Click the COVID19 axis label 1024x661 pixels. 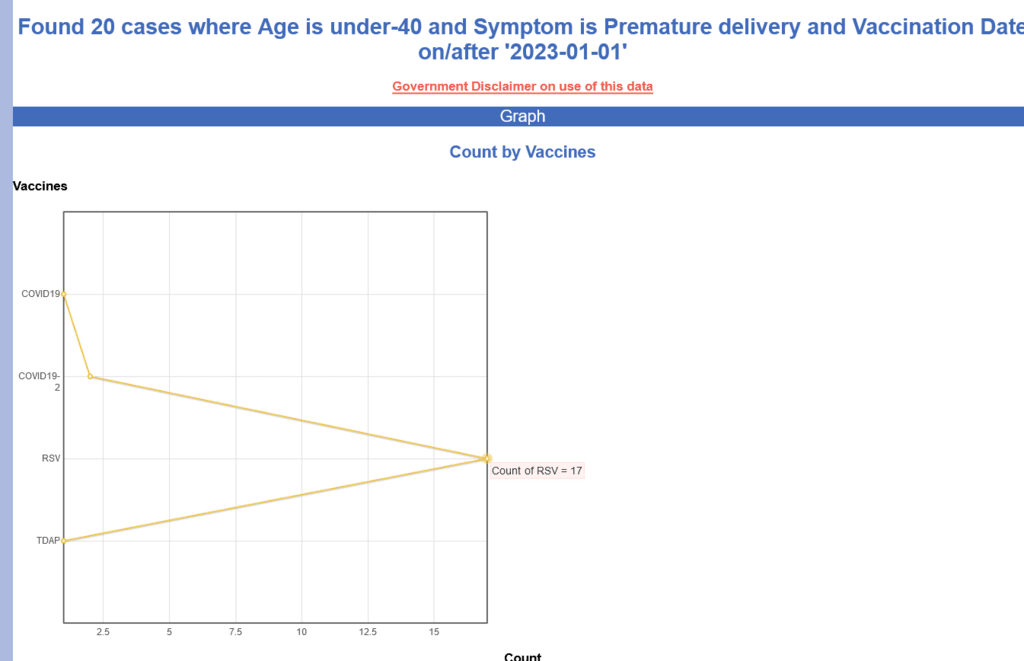[x=40, y=294]
